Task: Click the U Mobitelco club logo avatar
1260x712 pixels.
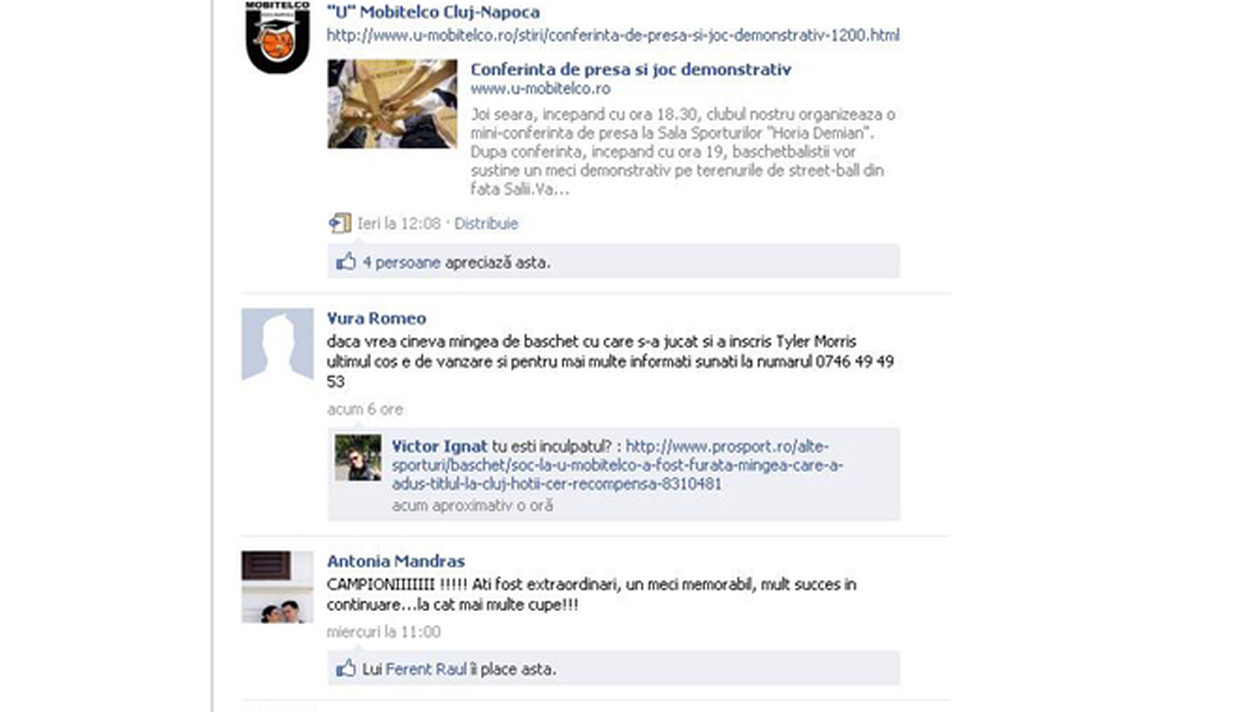Action: [x=278, y=37]
